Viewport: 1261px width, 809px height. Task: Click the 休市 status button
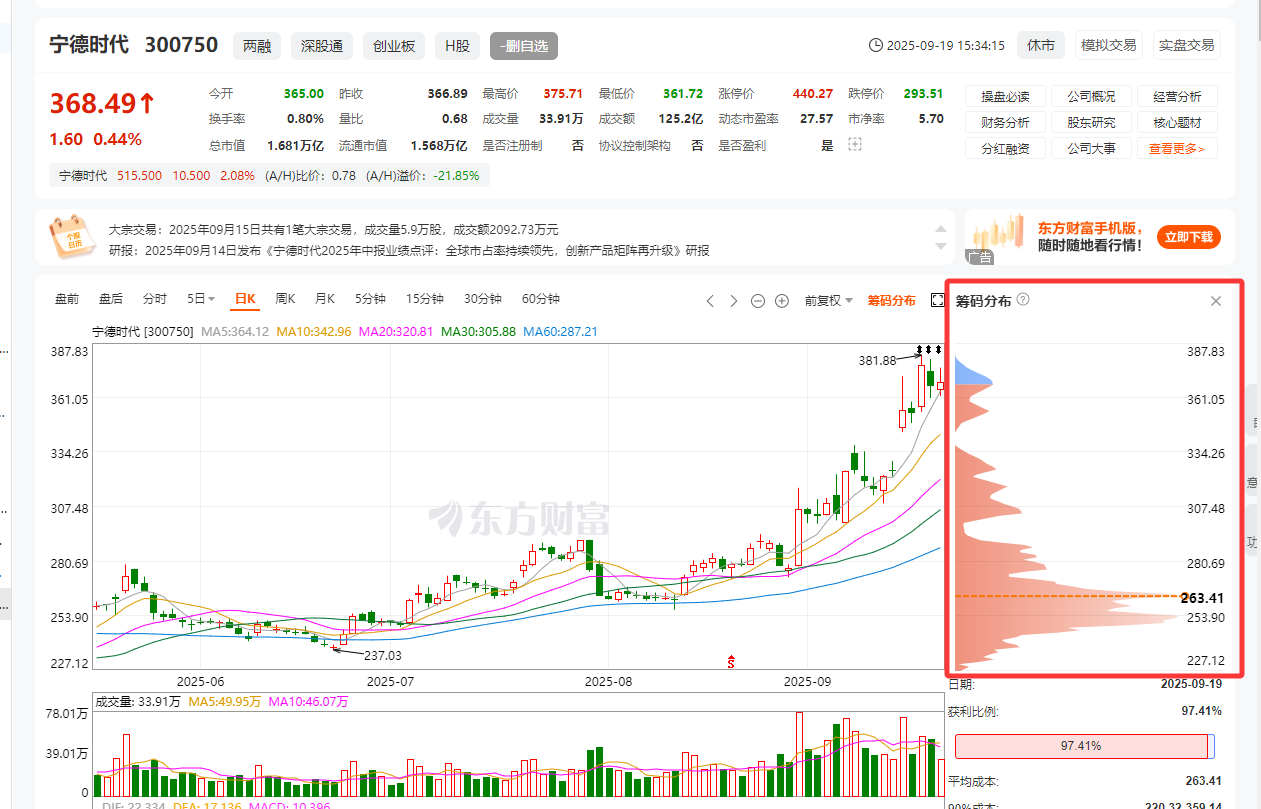coord(1041,45)
